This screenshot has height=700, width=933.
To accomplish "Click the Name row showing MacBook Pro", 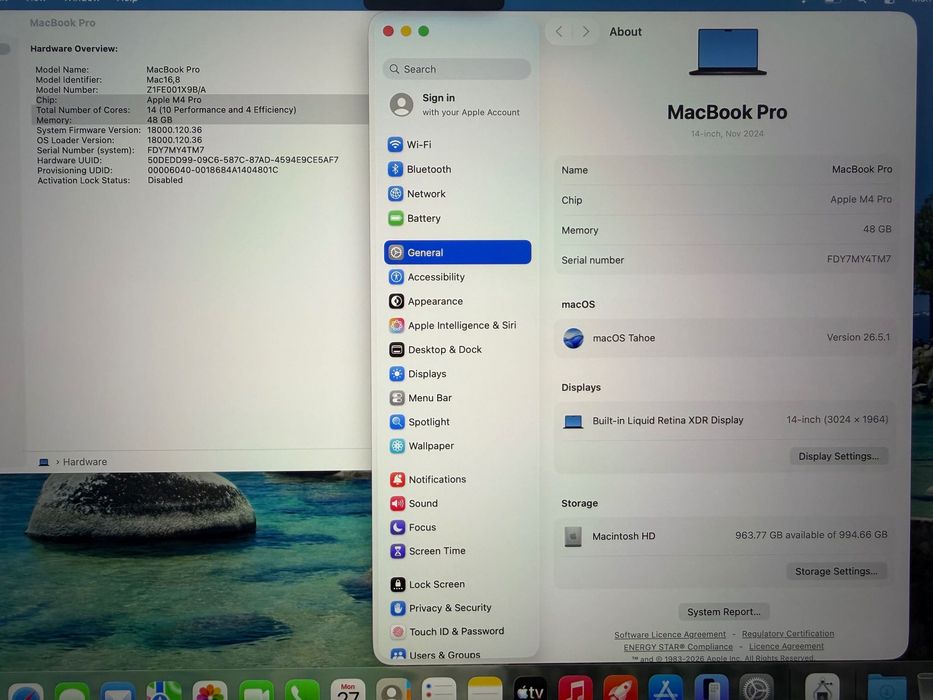I will [726, 170].
